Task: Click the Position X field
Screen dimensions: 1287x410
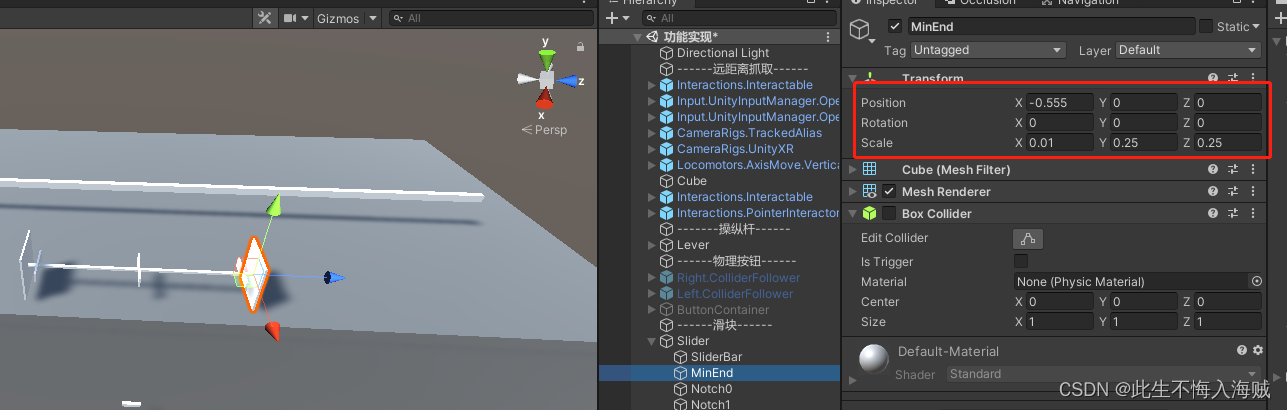Action: 1060,102
